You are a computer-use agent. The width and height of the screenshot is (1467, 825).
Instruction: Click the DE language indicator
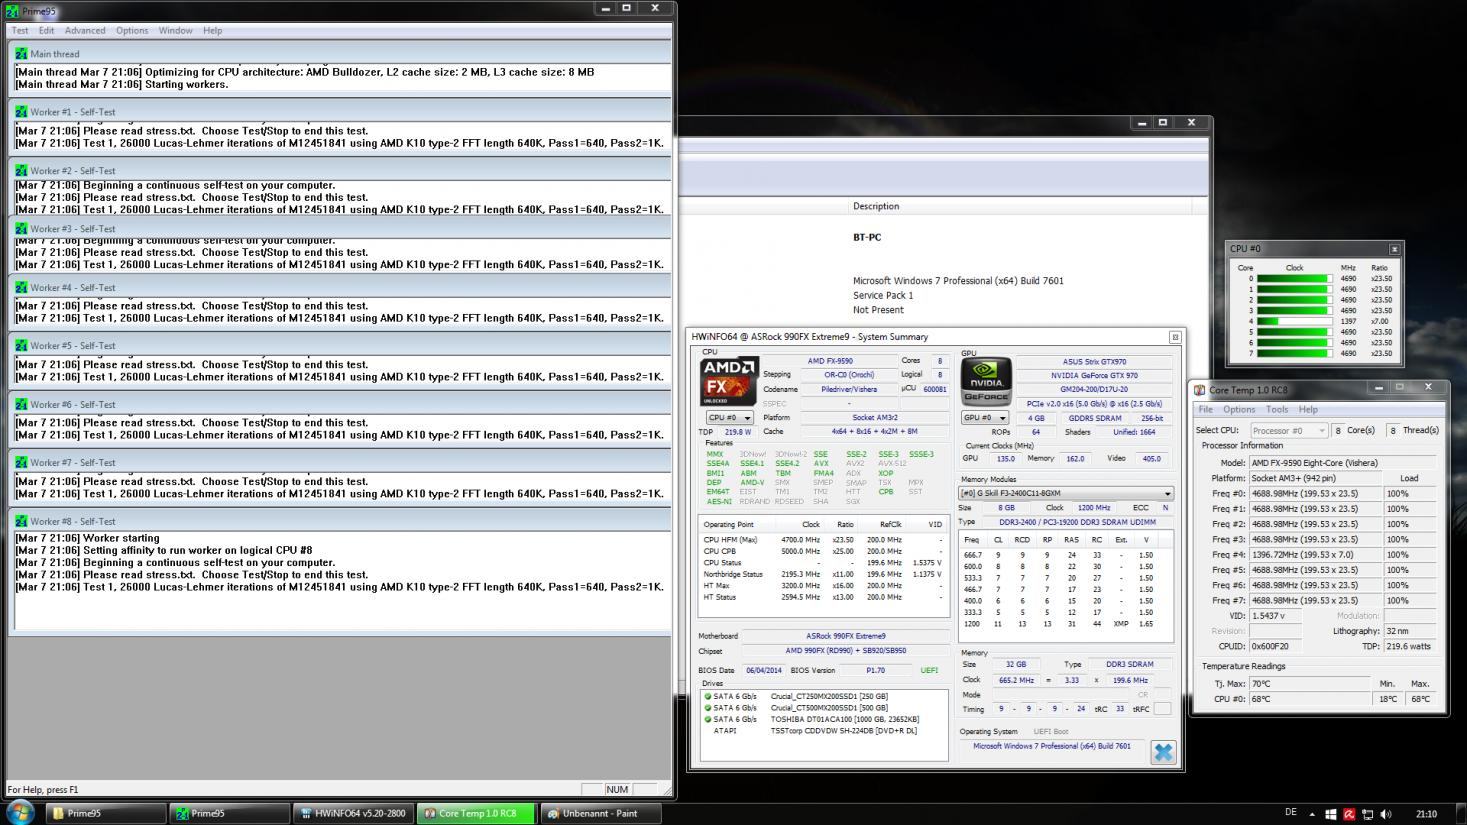coord(1290,813)
